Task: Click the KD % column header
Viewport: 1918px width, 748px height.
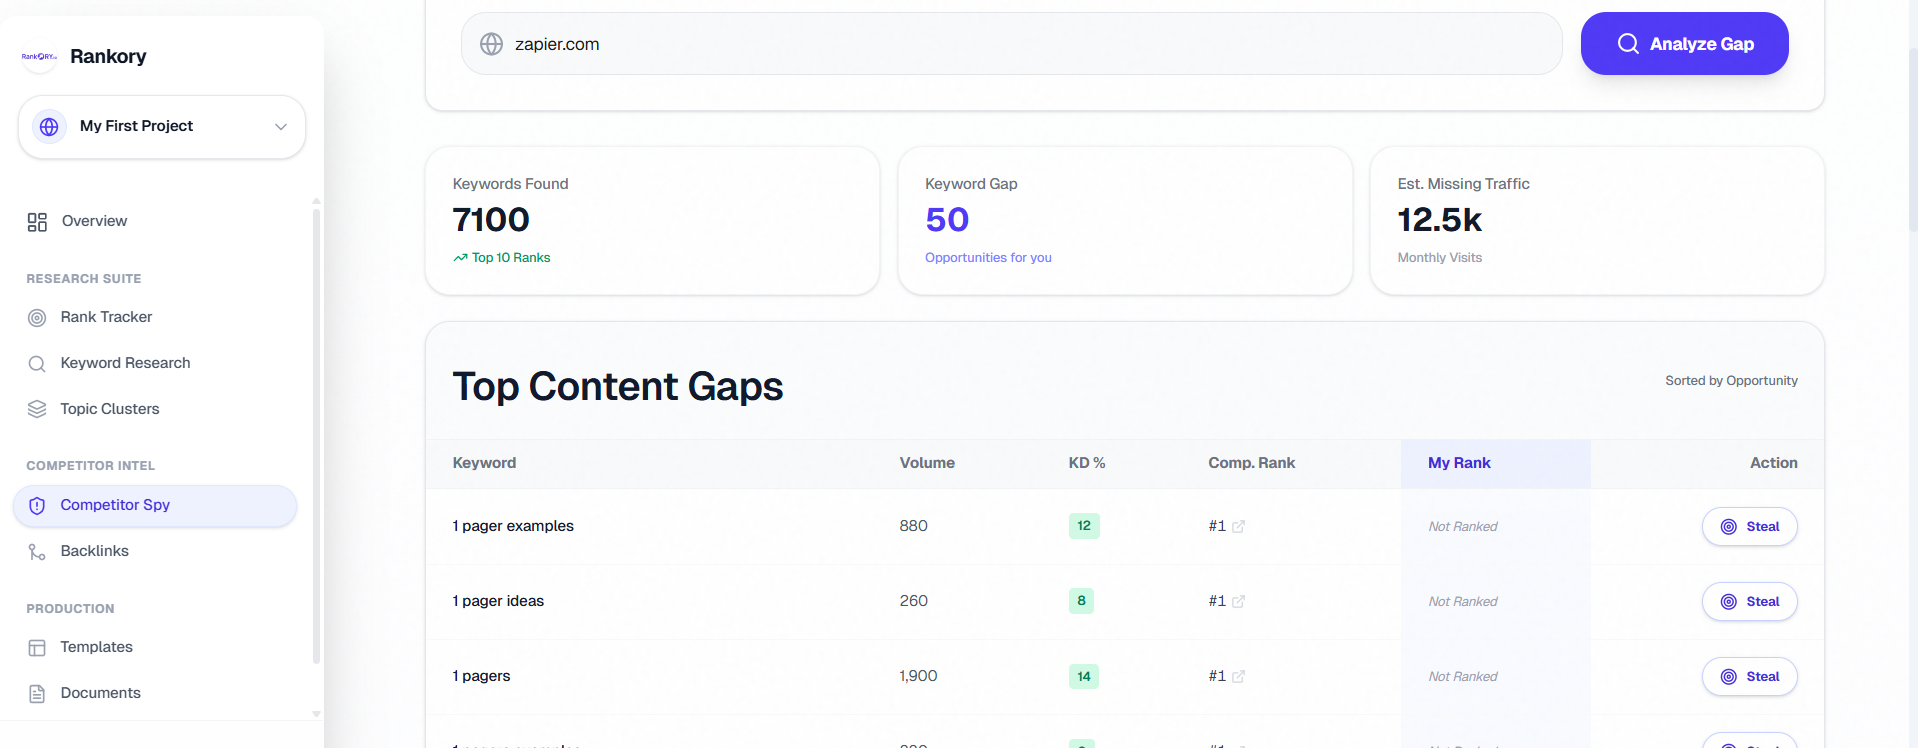Action: tap(1087, 463)
